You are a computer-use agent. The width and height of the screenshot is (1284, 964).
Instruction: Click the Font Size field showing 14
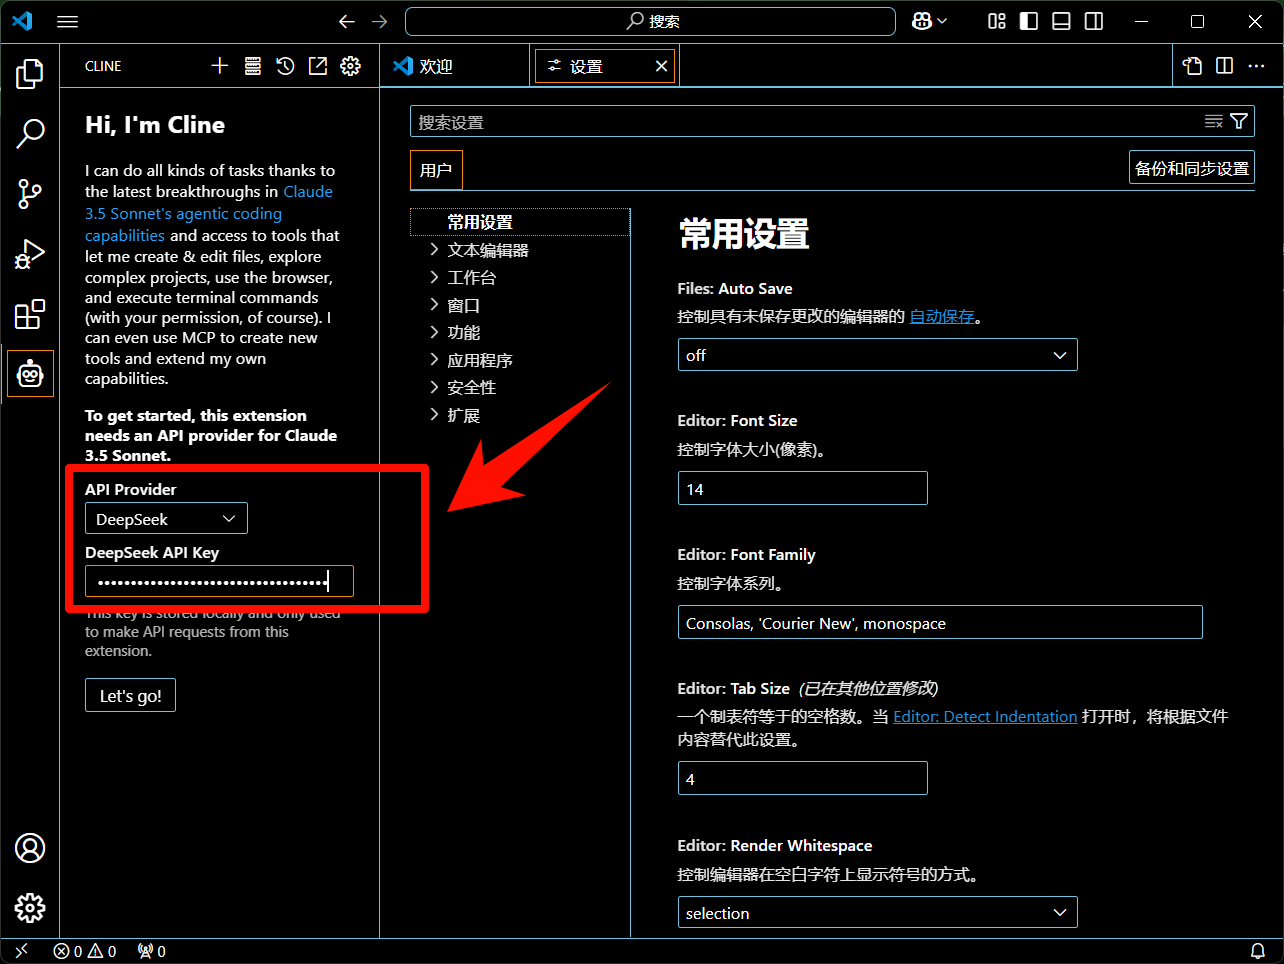(802, 489)
